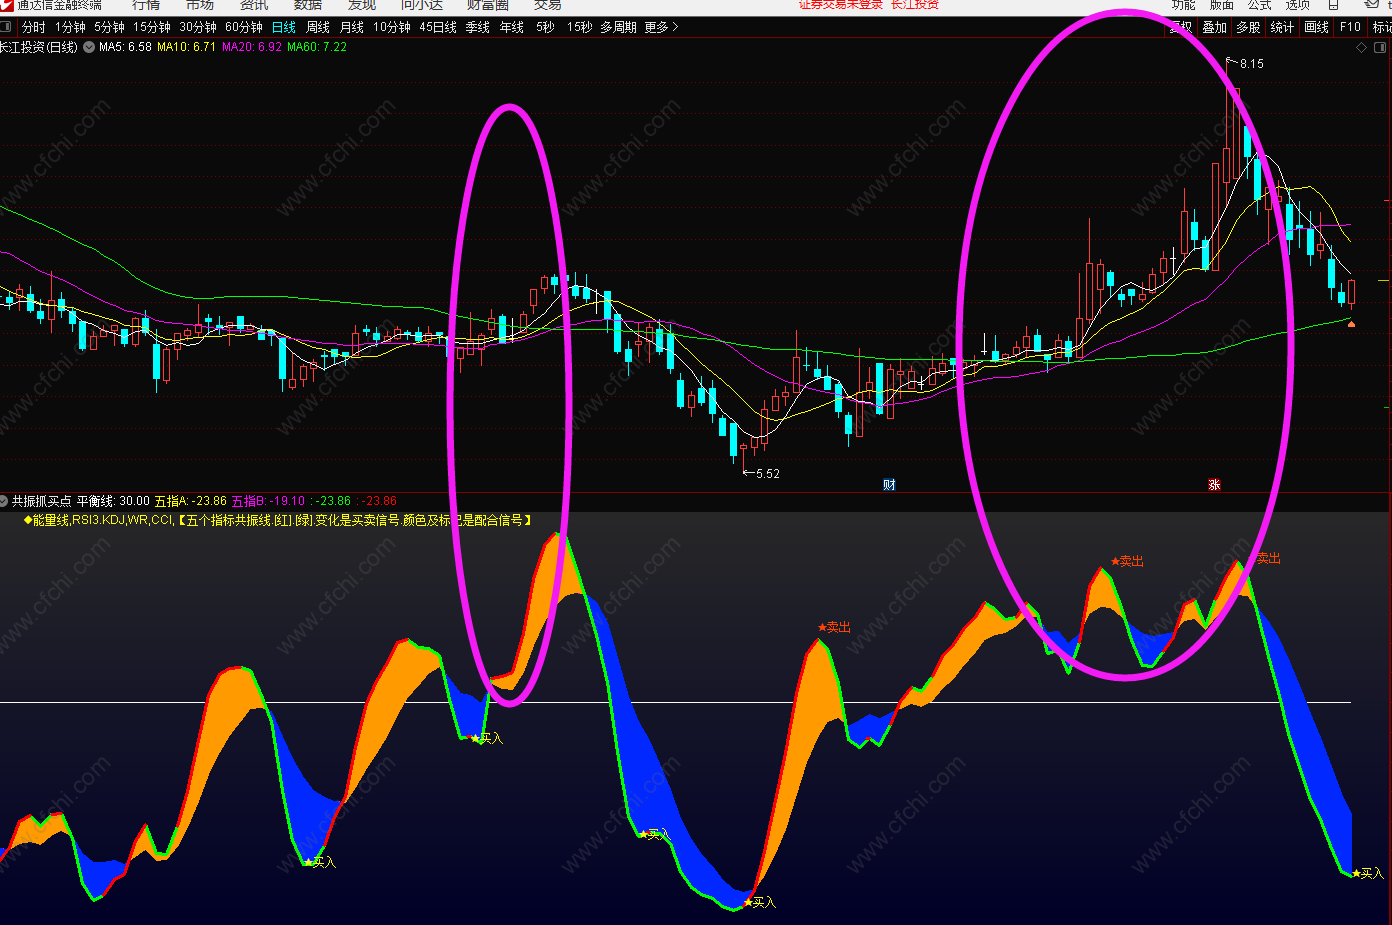Click the 证券交易未登录 login status link
The width and height of the screenshot is (1392, 925).
pos(841,5)
